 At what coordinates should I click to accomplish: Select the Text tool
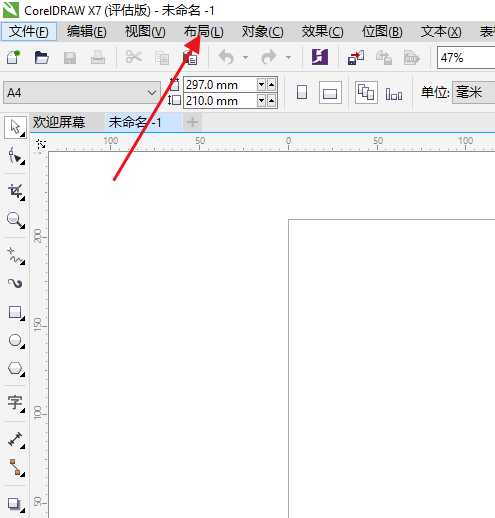pos(16,403)
